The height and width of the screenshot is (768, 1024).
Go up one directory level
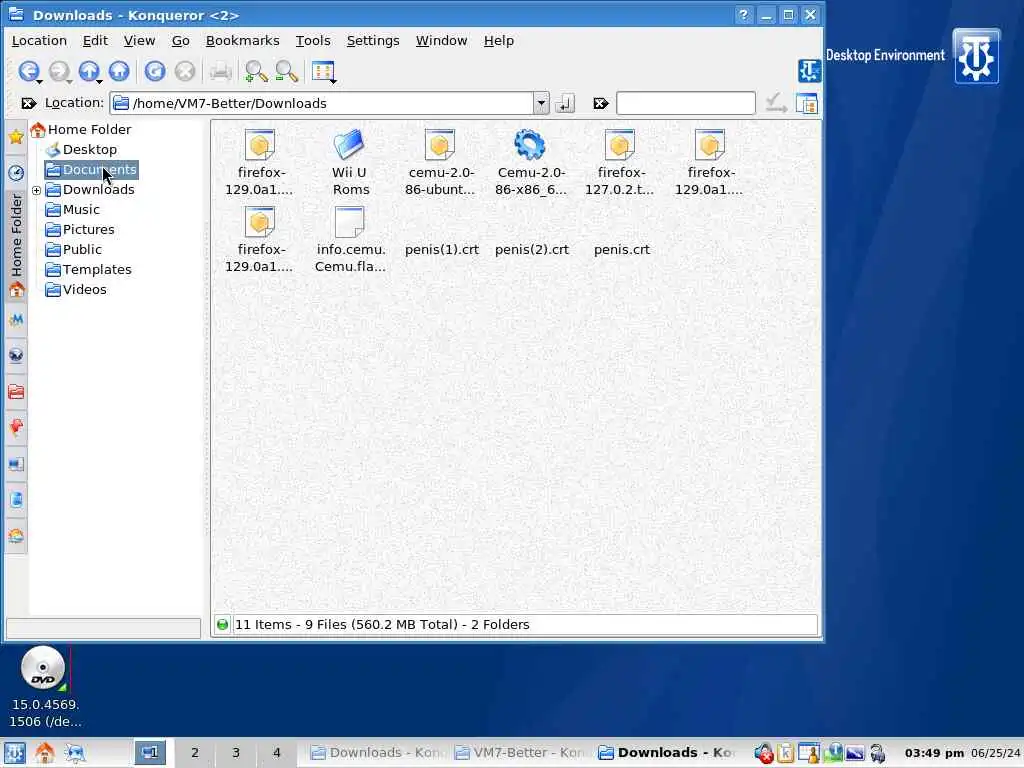(x=89, y=71)
